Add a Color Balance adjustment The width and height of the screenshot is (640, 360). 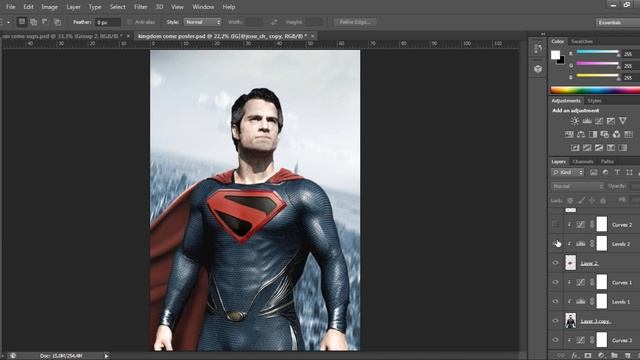click(581, 134)
